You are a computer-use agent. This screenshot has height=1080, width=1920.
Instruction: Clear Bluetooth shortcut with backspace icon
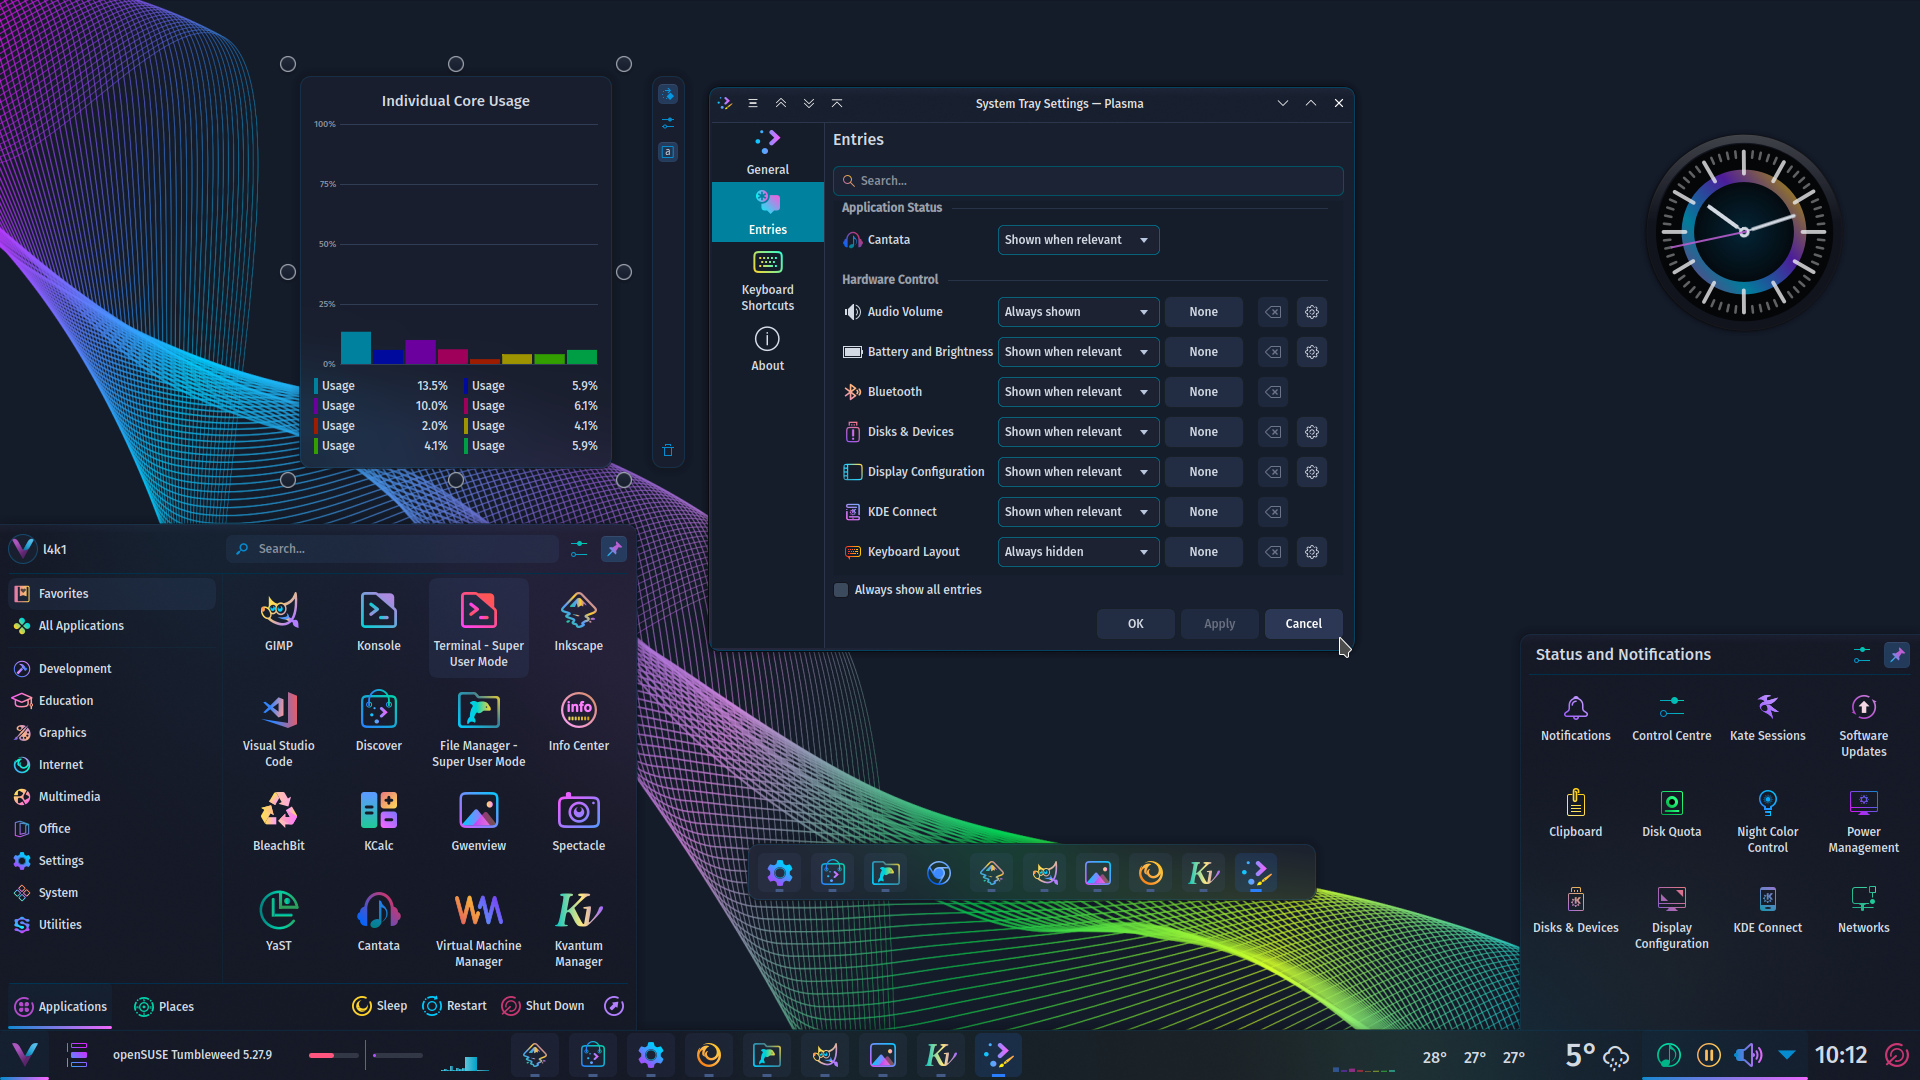tap(1273, 392)
